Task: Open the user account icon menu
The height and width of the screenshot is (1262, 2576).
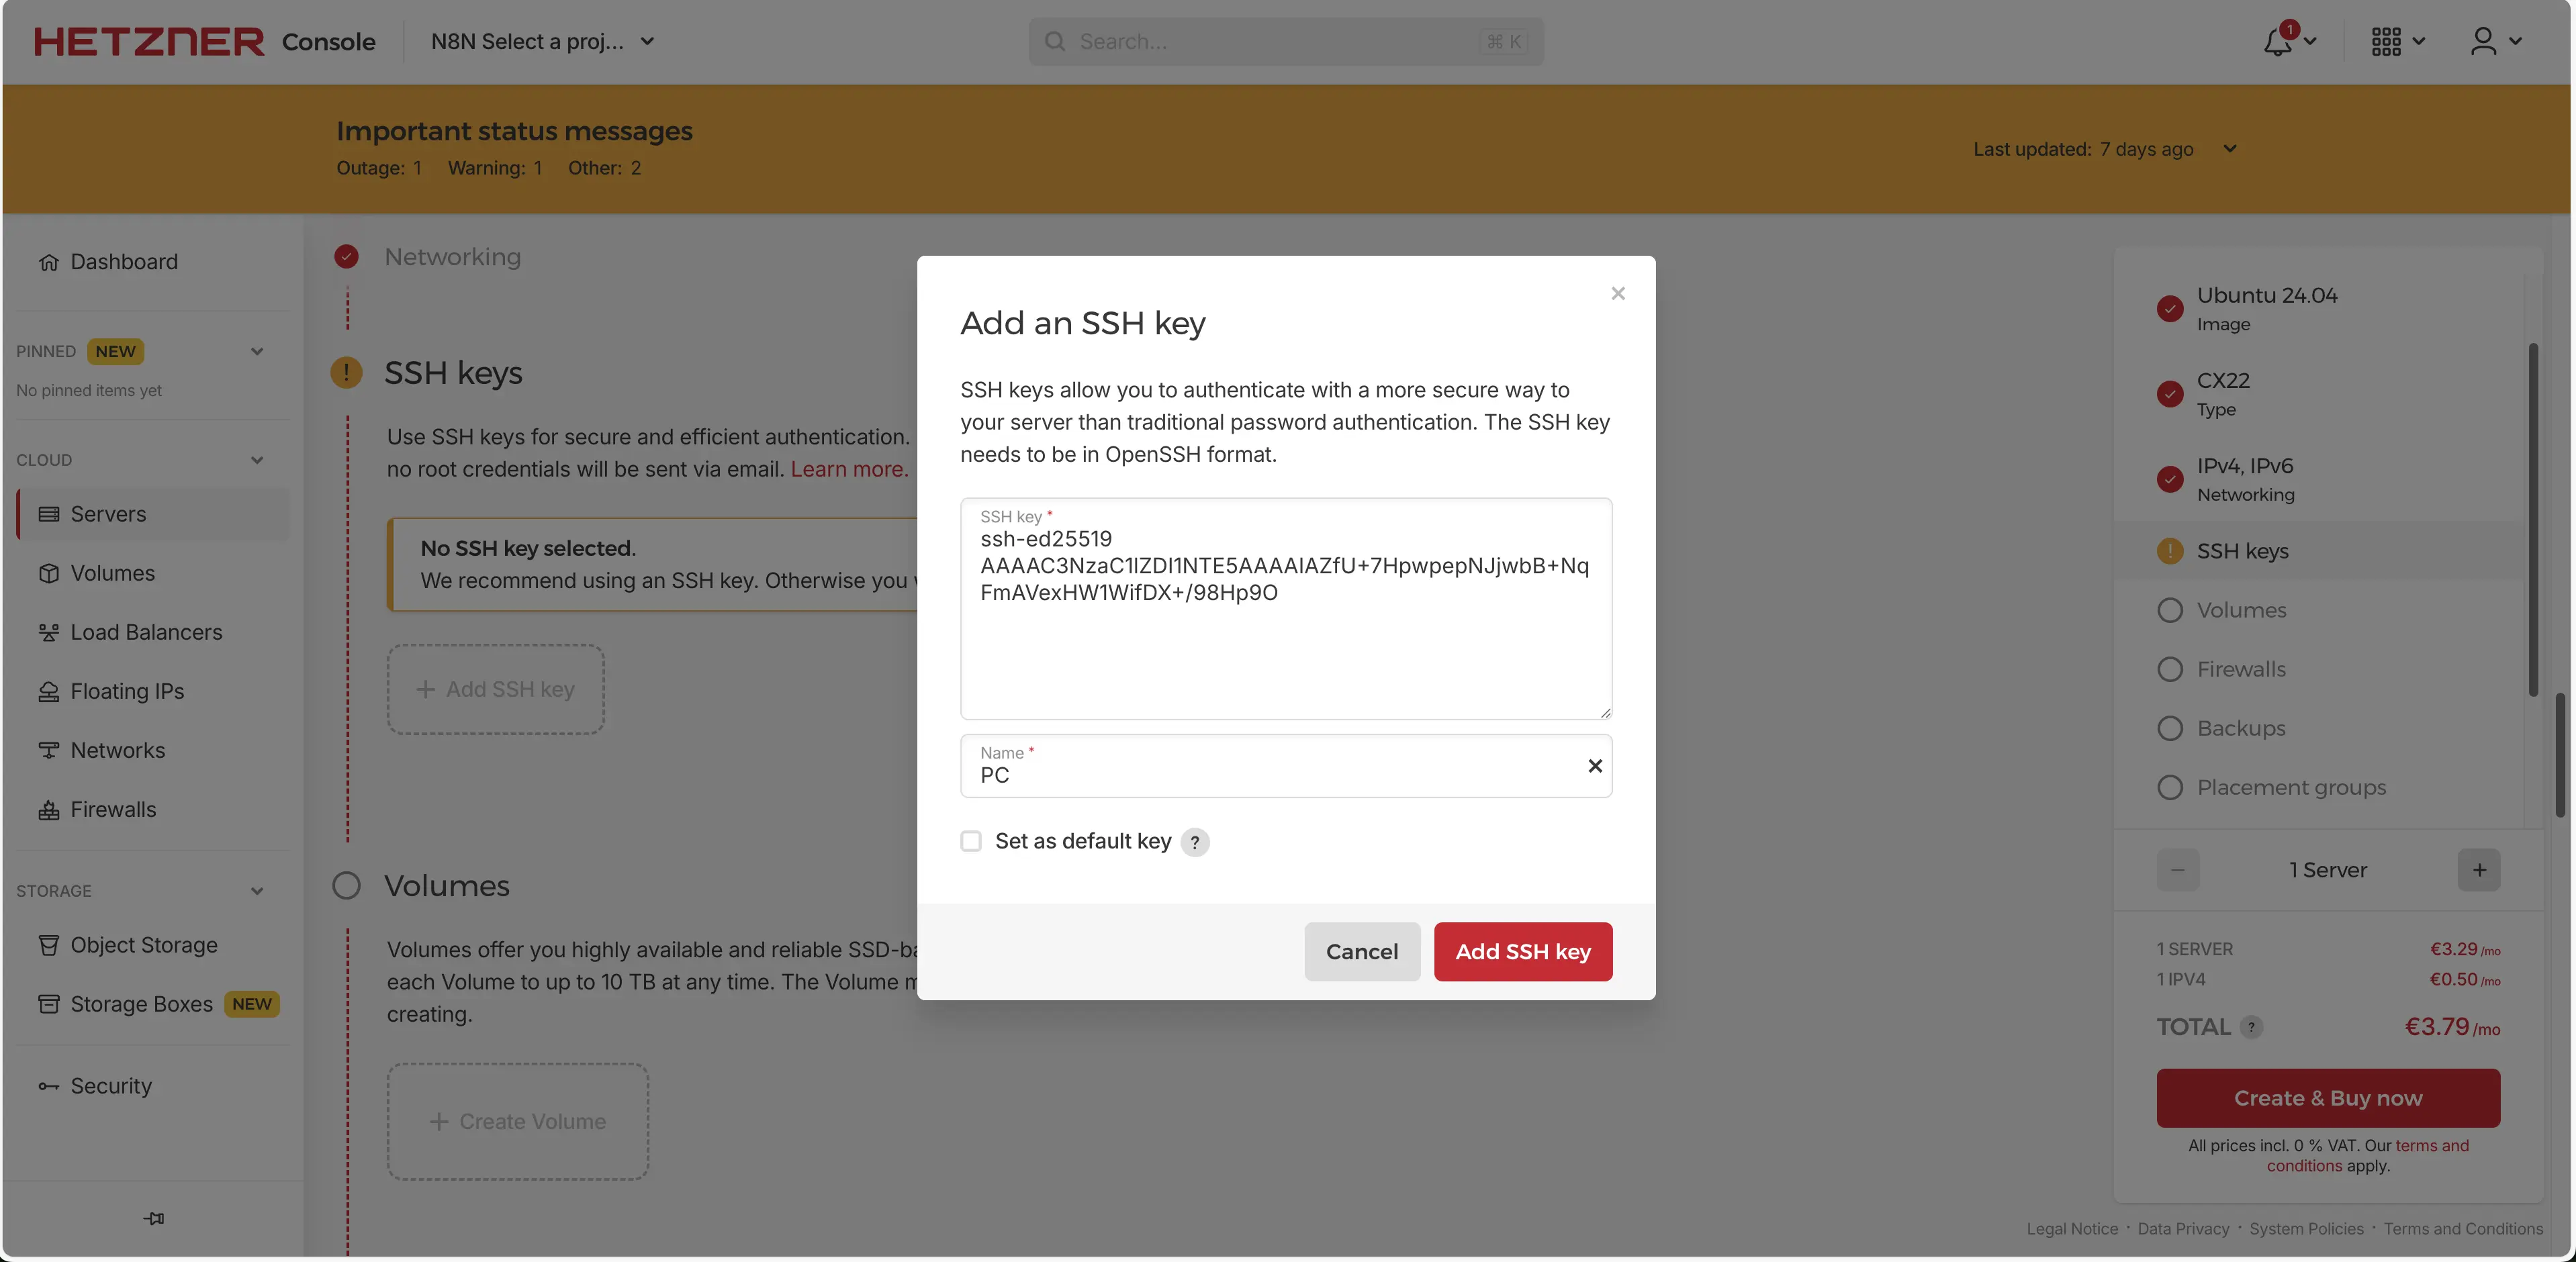Action: click(2483, 42)
